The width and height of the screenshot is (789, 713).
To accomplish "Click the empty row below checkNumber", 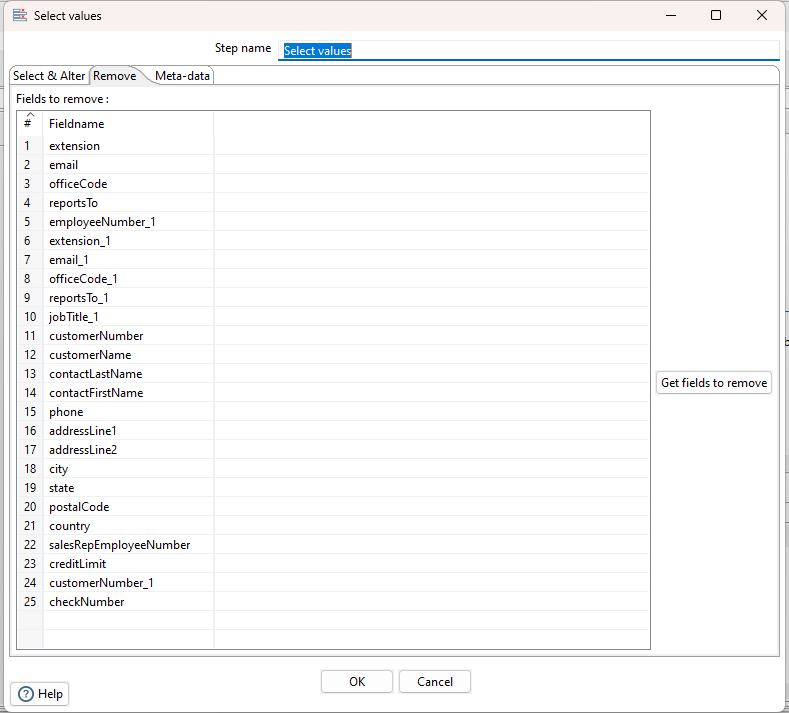I will [127, 621].
